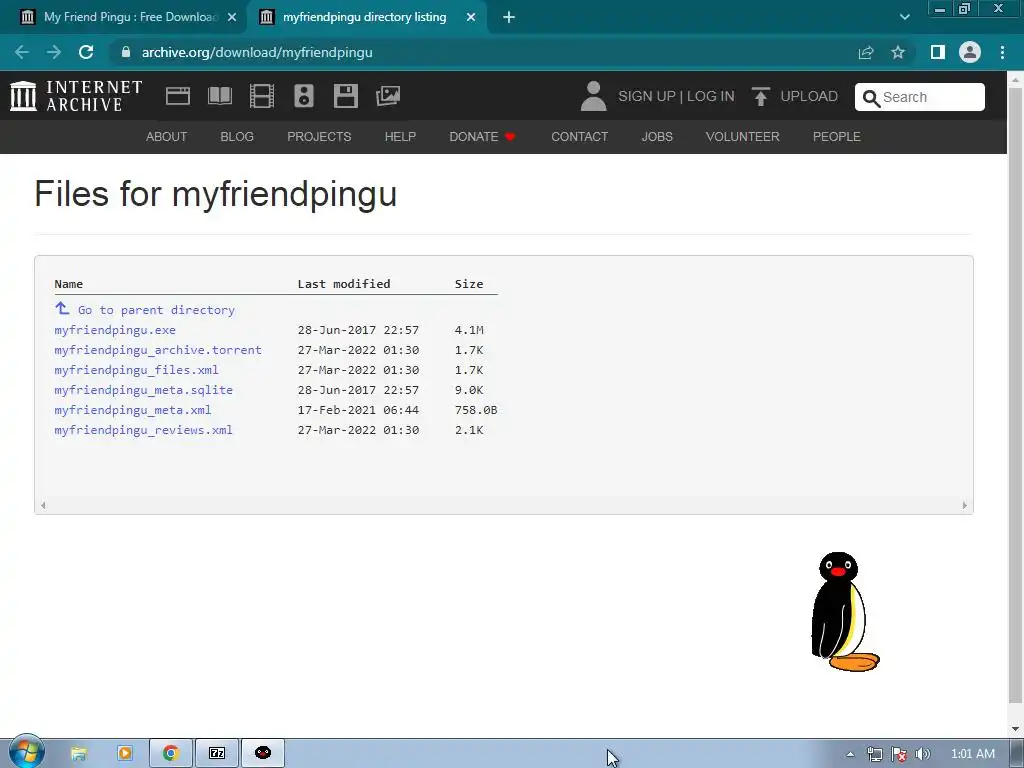Image resolution: width=1024 pixels, height=768 pixels.
Task: Open myfriendpingu_meta.sqlite link
Action: coord(144,390)
